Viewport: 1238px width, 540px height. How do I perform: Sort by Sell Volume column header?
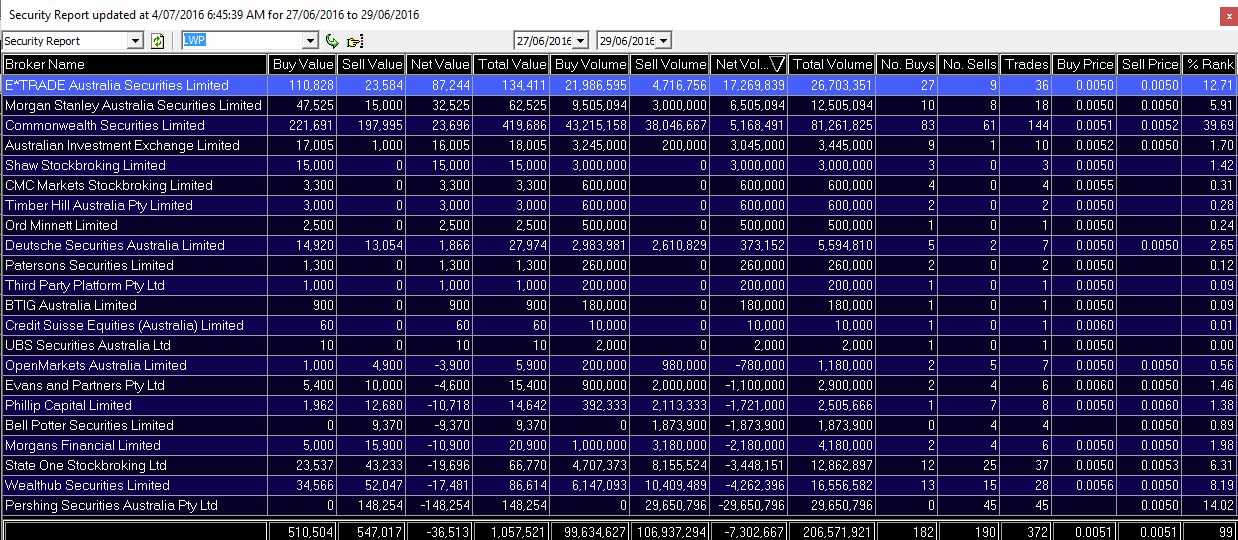coord(670,64)
